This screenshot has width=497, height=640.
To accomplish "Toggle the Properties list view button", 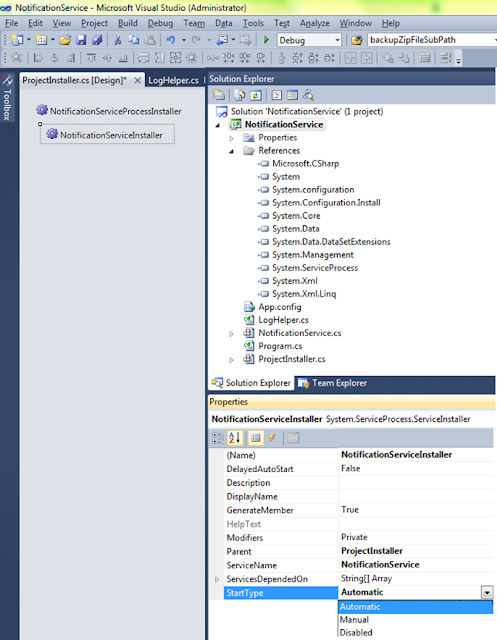I will 256,438.
